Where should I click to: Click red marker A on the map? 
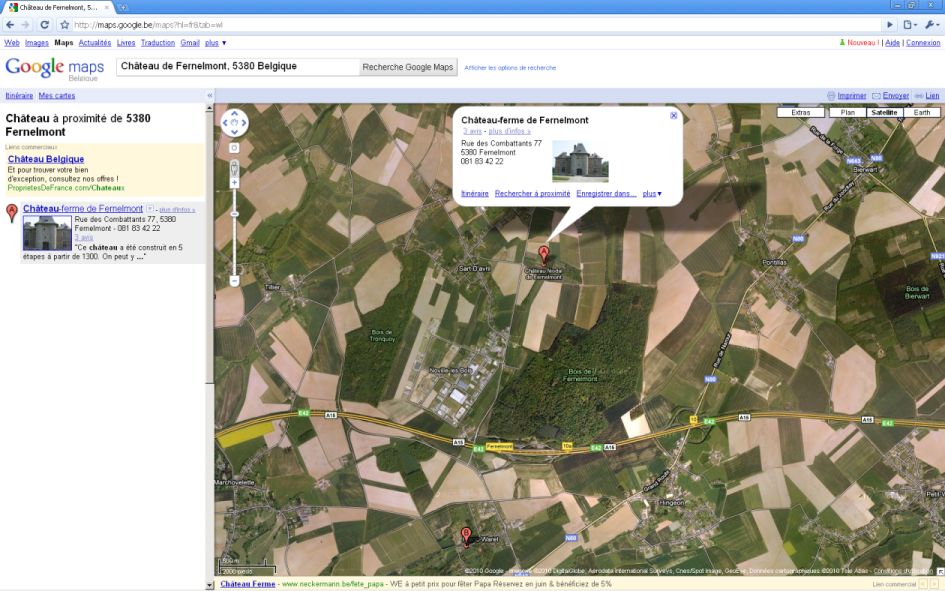pyautogui.click(x=544, y=254)
